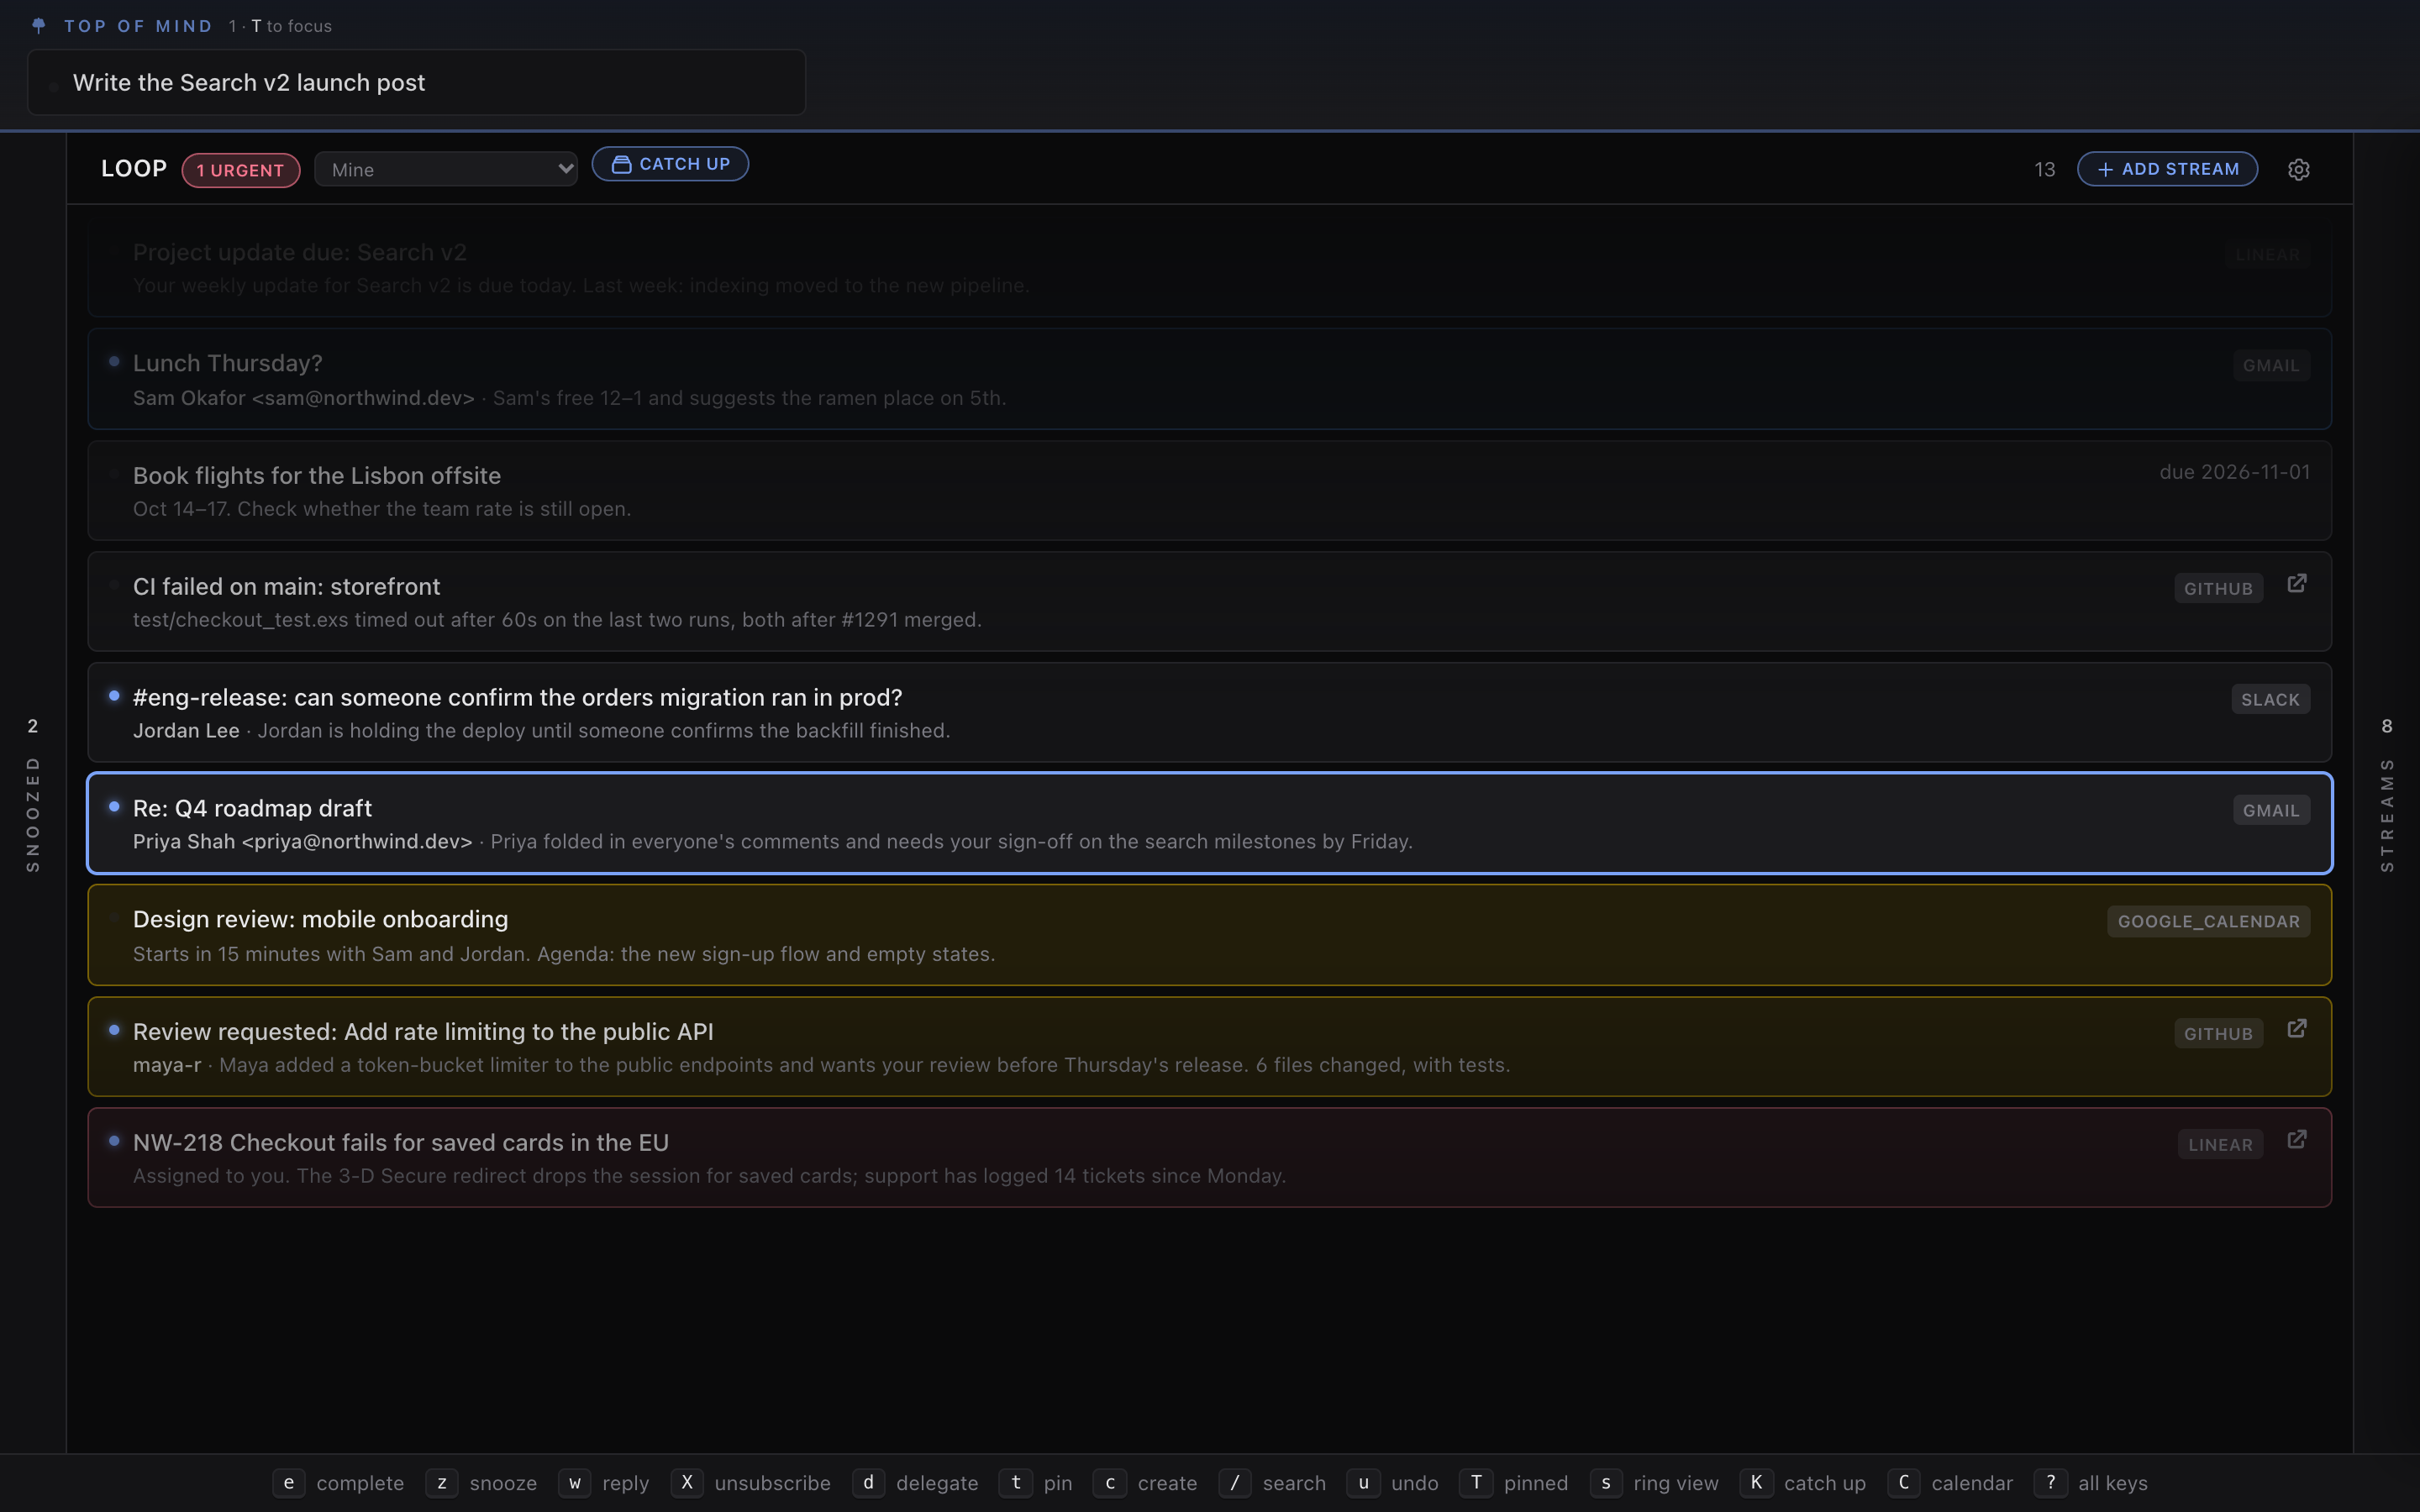Click the stream count 13
Viewport: 2420px width, 1512px height.
2044,170
